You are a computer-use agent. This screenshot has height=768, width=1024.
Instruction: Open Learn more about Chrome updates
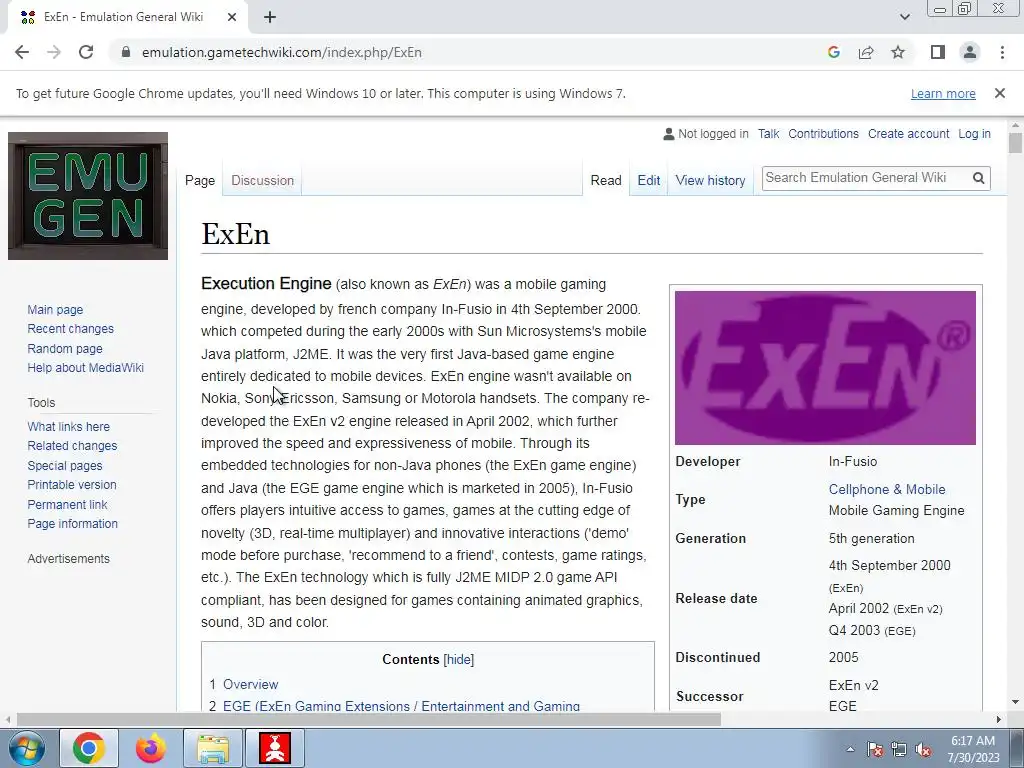click(x=943, y=93)
